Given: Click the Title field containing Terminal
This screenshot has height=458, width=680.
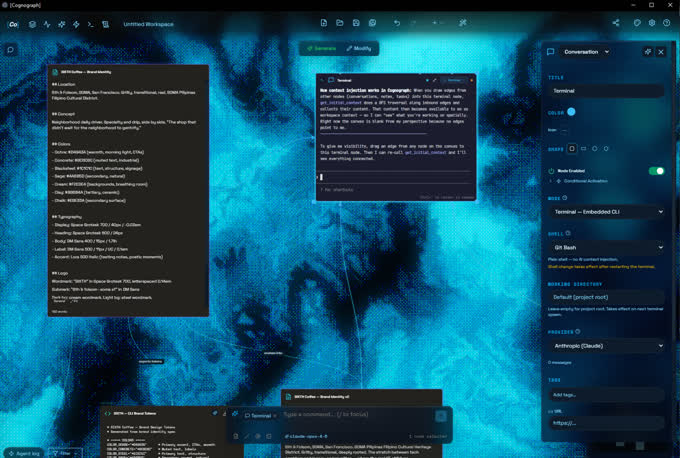Looking at the screenshot, I should [606, 91].
